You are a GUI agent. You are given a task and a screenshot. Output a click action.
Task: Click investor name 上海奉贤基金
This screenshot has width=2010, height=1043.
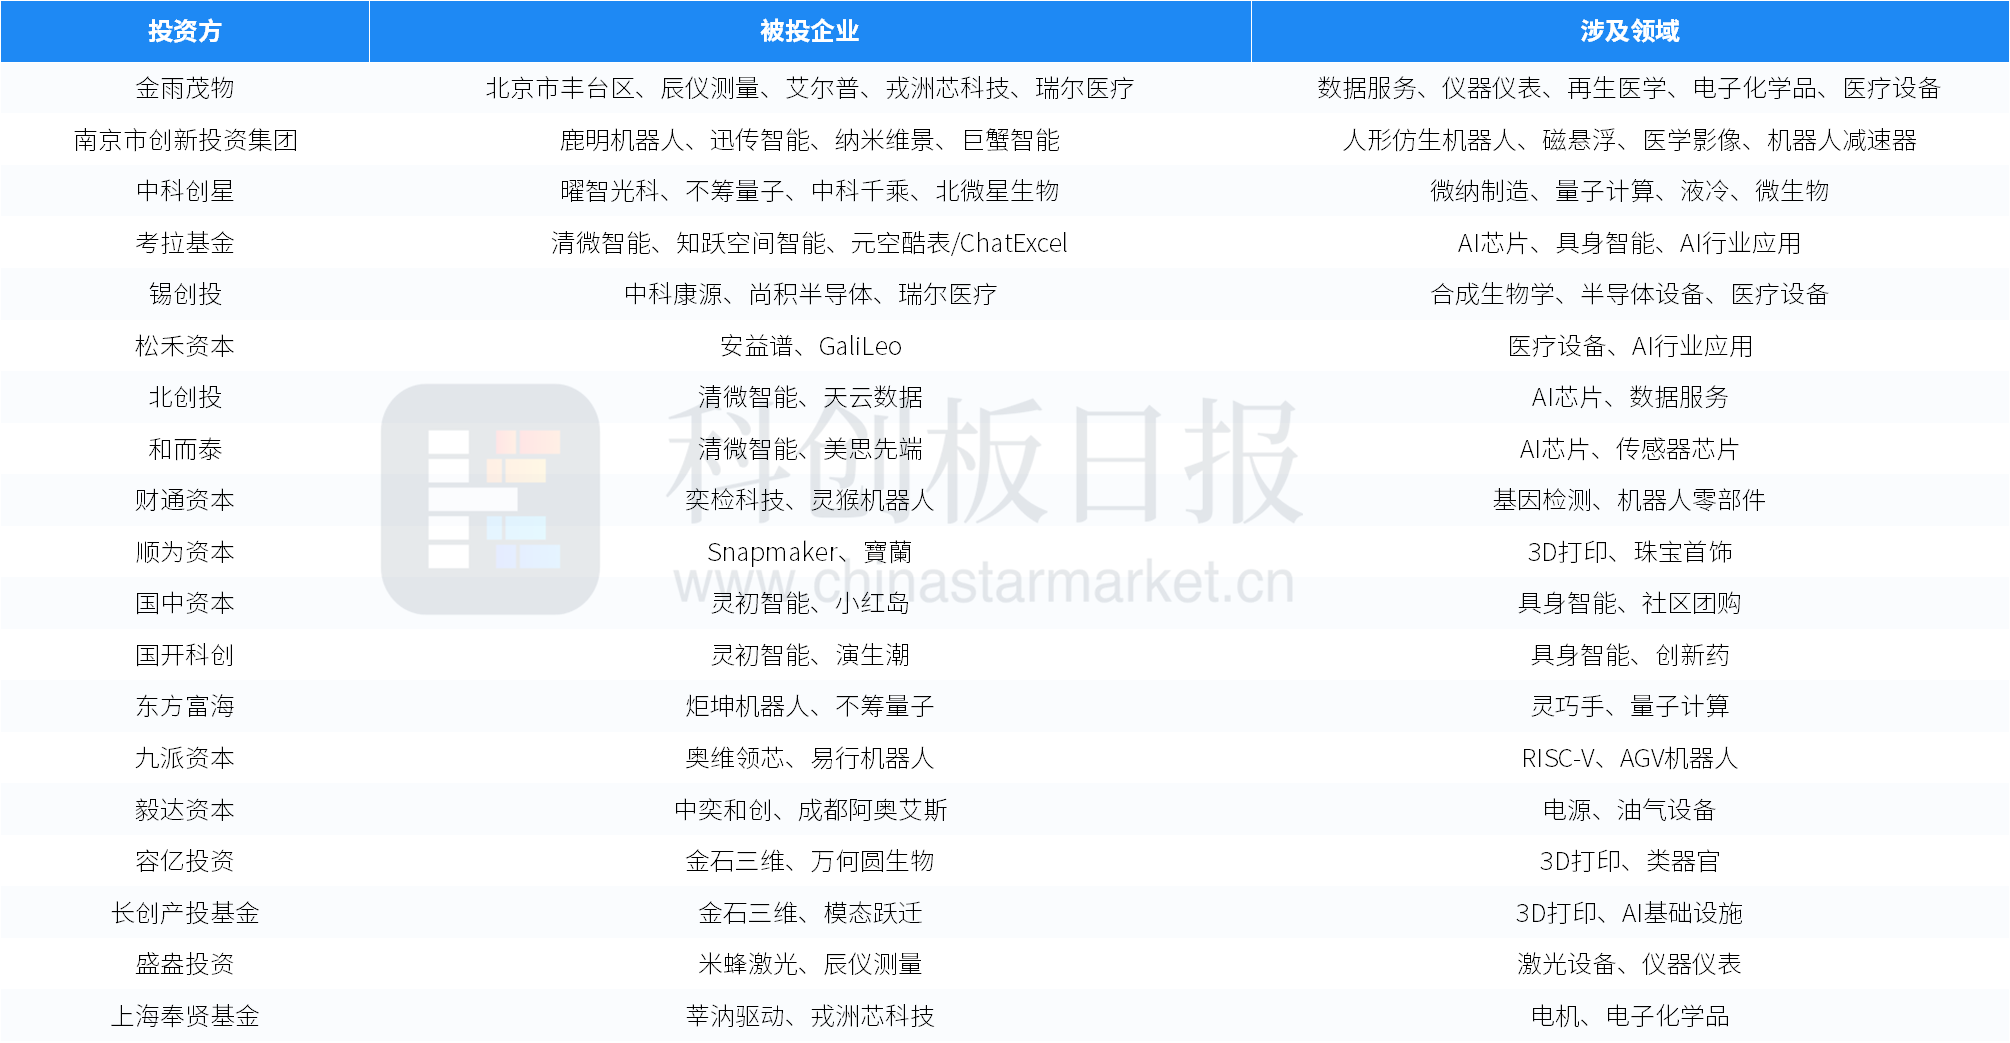point(185,1016)
